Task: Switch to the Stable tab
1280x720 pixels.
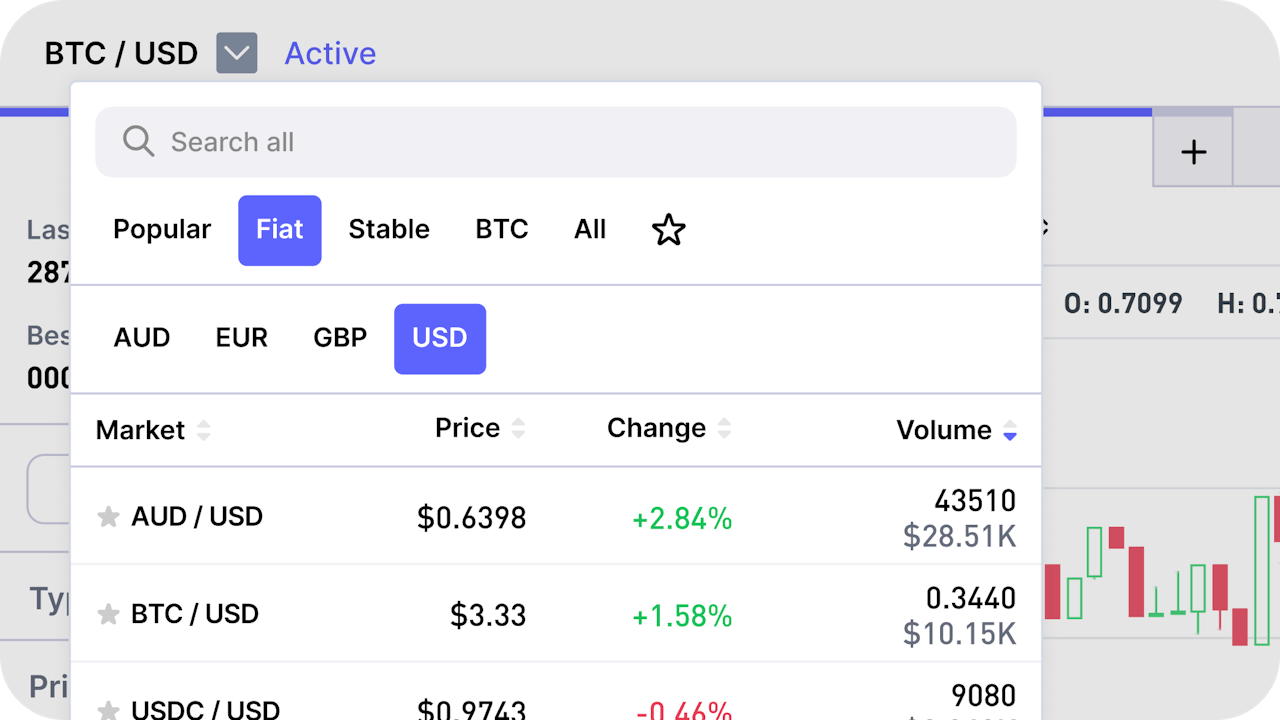Action: (389, 230)
